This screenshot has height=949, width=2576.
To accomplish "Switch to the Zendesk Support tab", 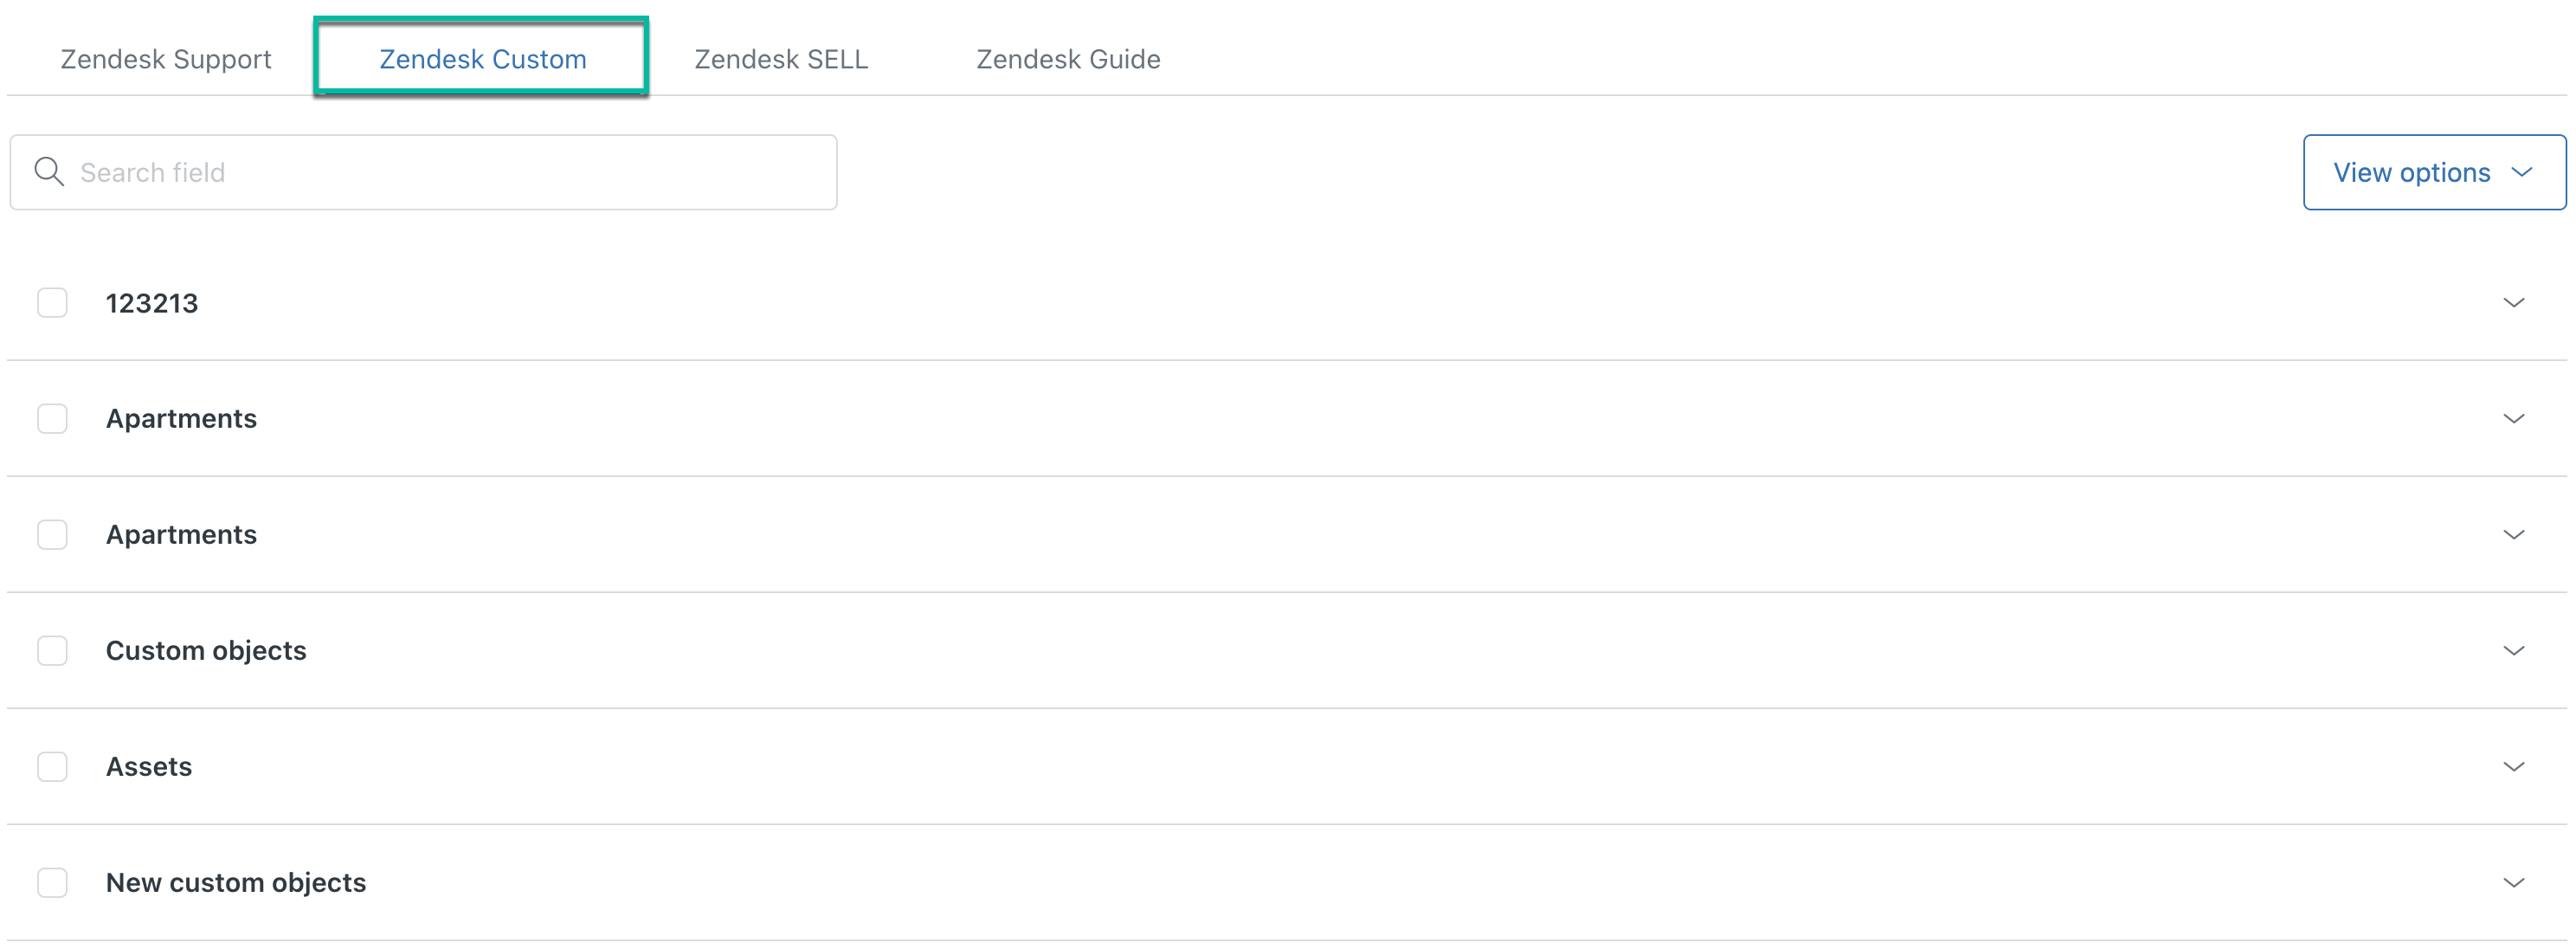I will coord(165,58).
